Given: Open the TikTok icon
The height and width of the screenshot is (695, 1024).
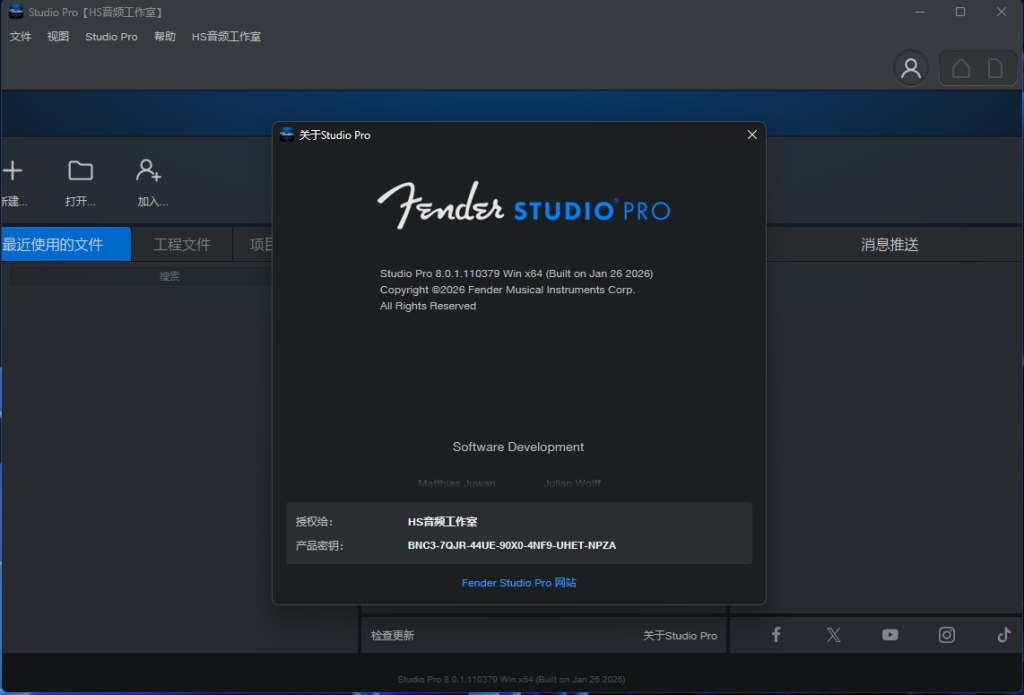Looking at the screenshot, I should tap(1003, 634).
